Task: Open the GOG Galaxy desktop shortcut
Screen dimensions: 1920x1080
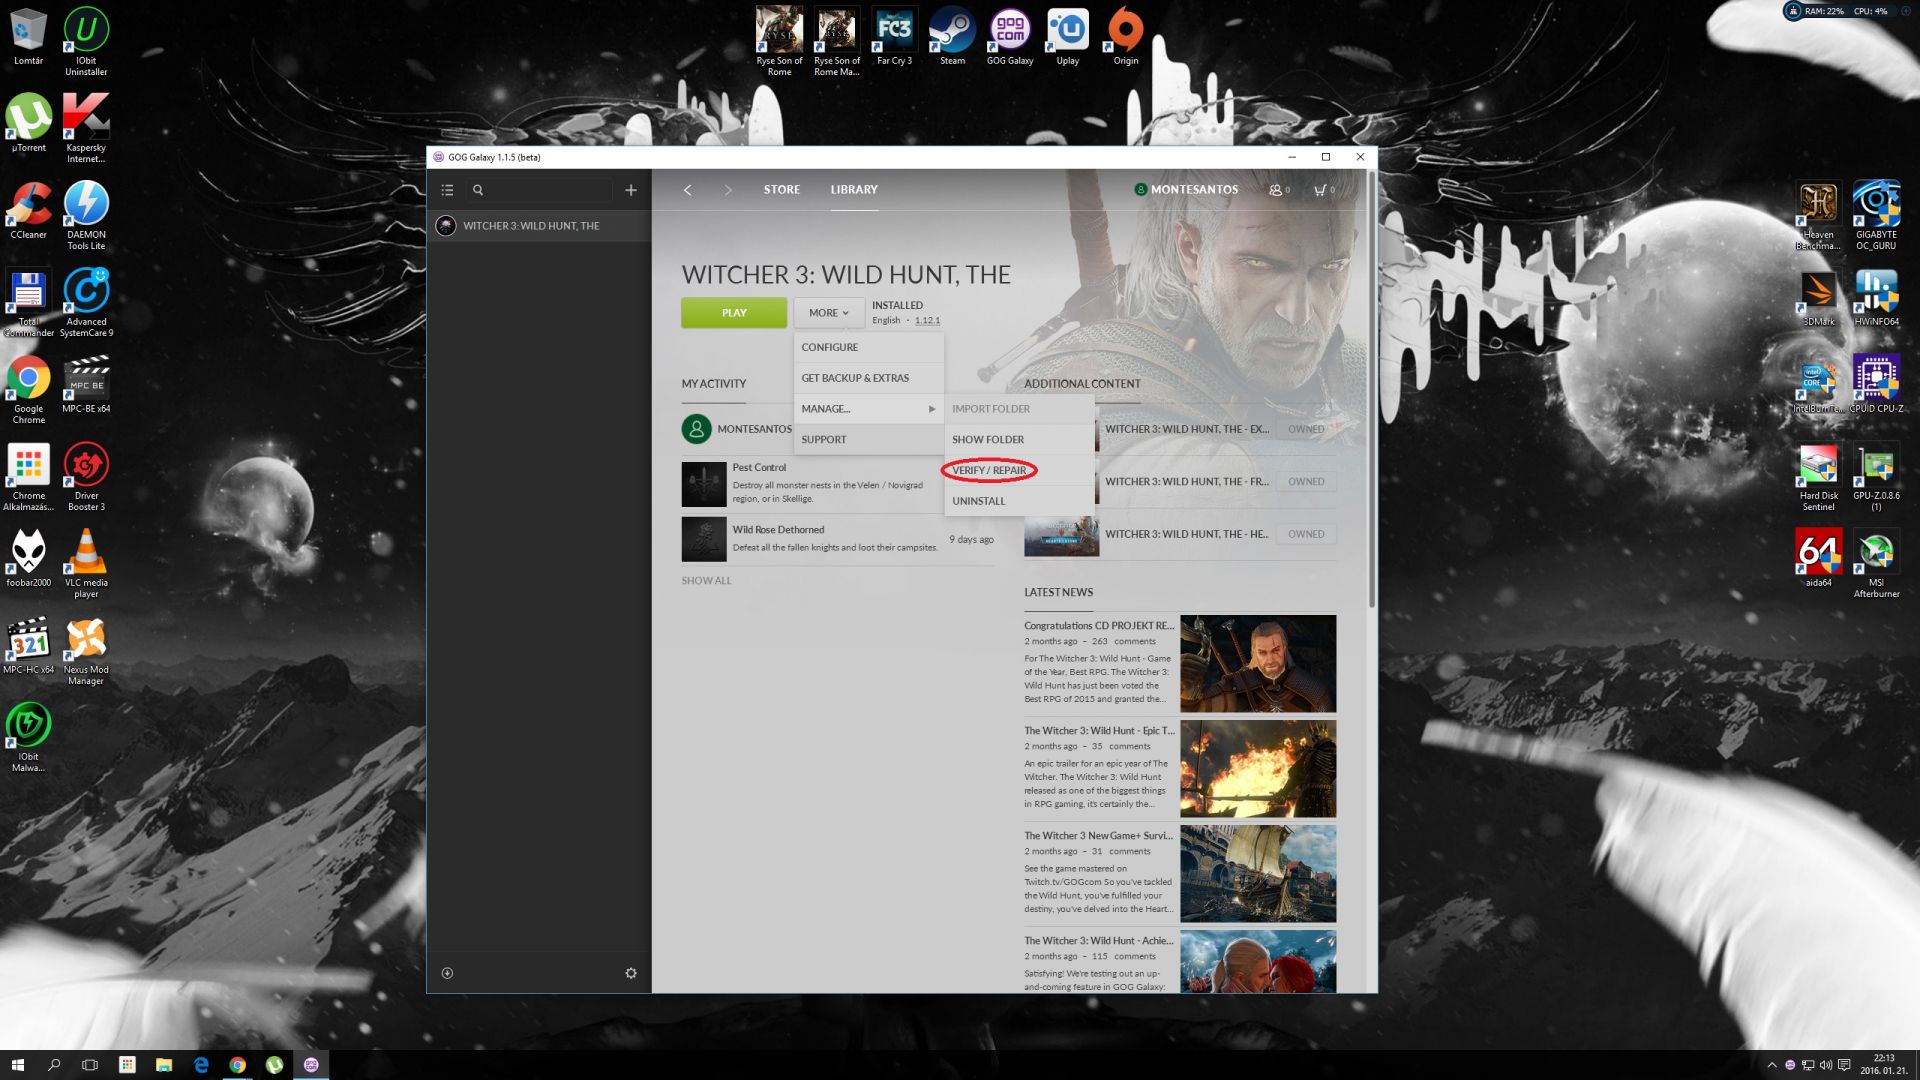Action: coord(1010,38)
